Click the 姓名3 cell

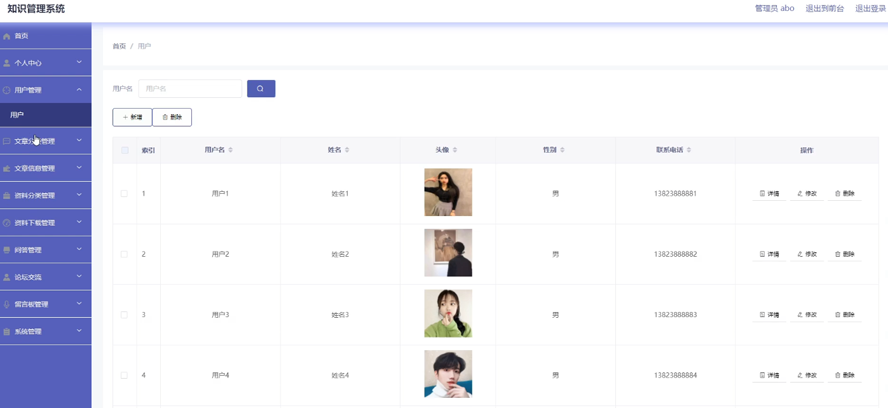(x=340, y=315)
